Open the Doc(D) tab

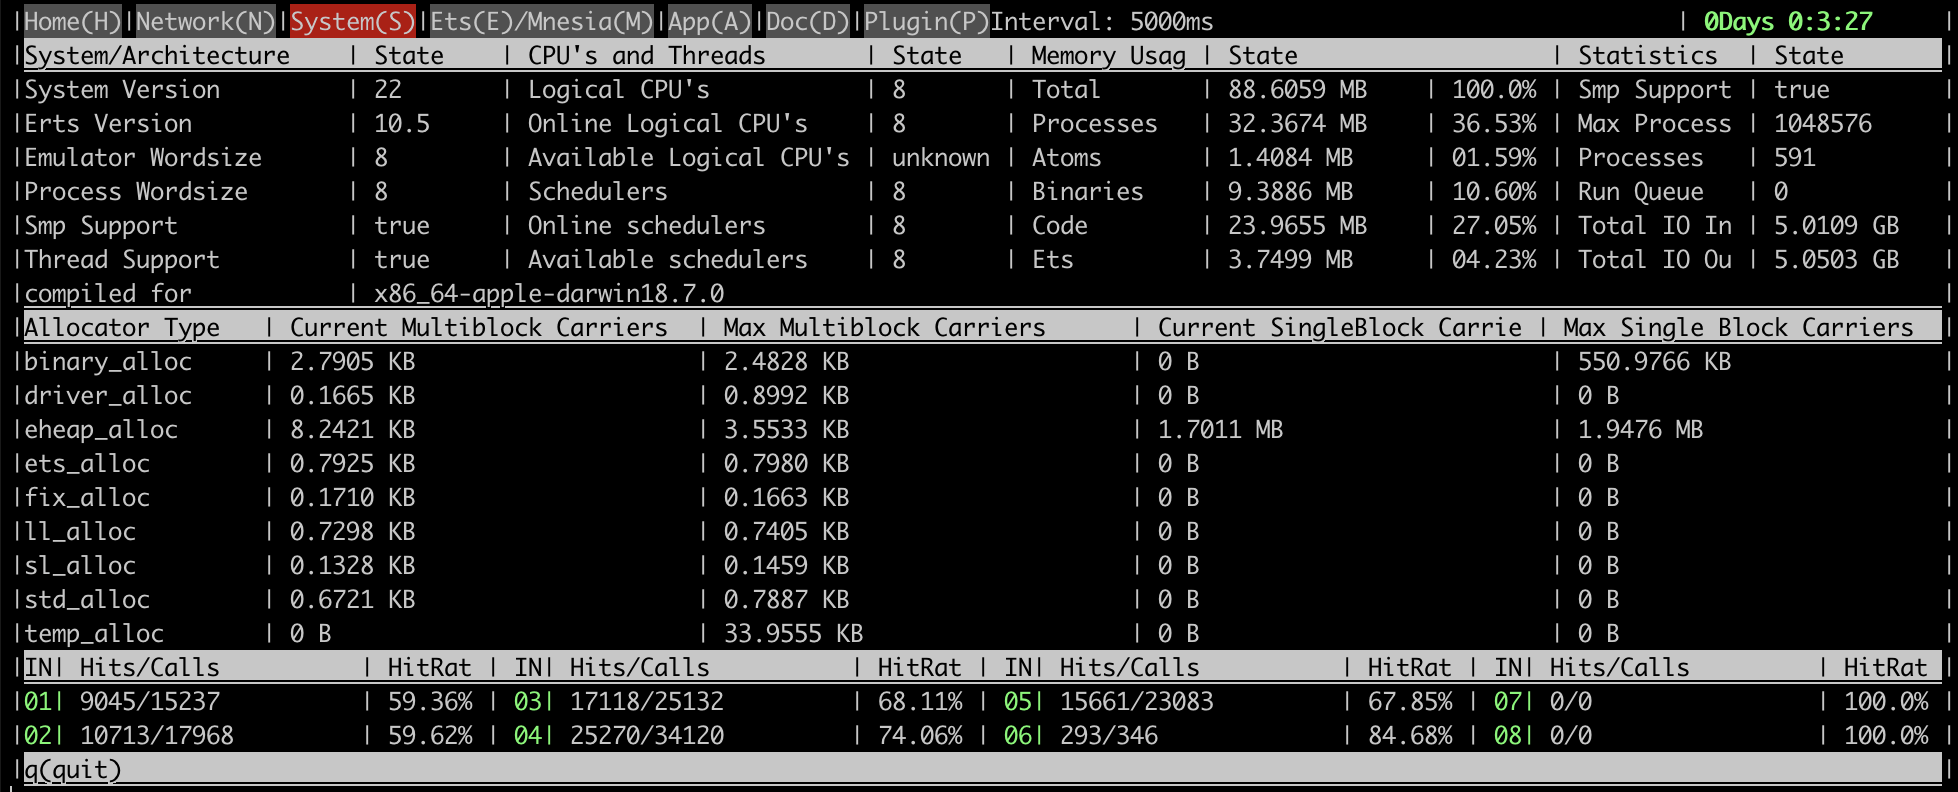point(807,21)
